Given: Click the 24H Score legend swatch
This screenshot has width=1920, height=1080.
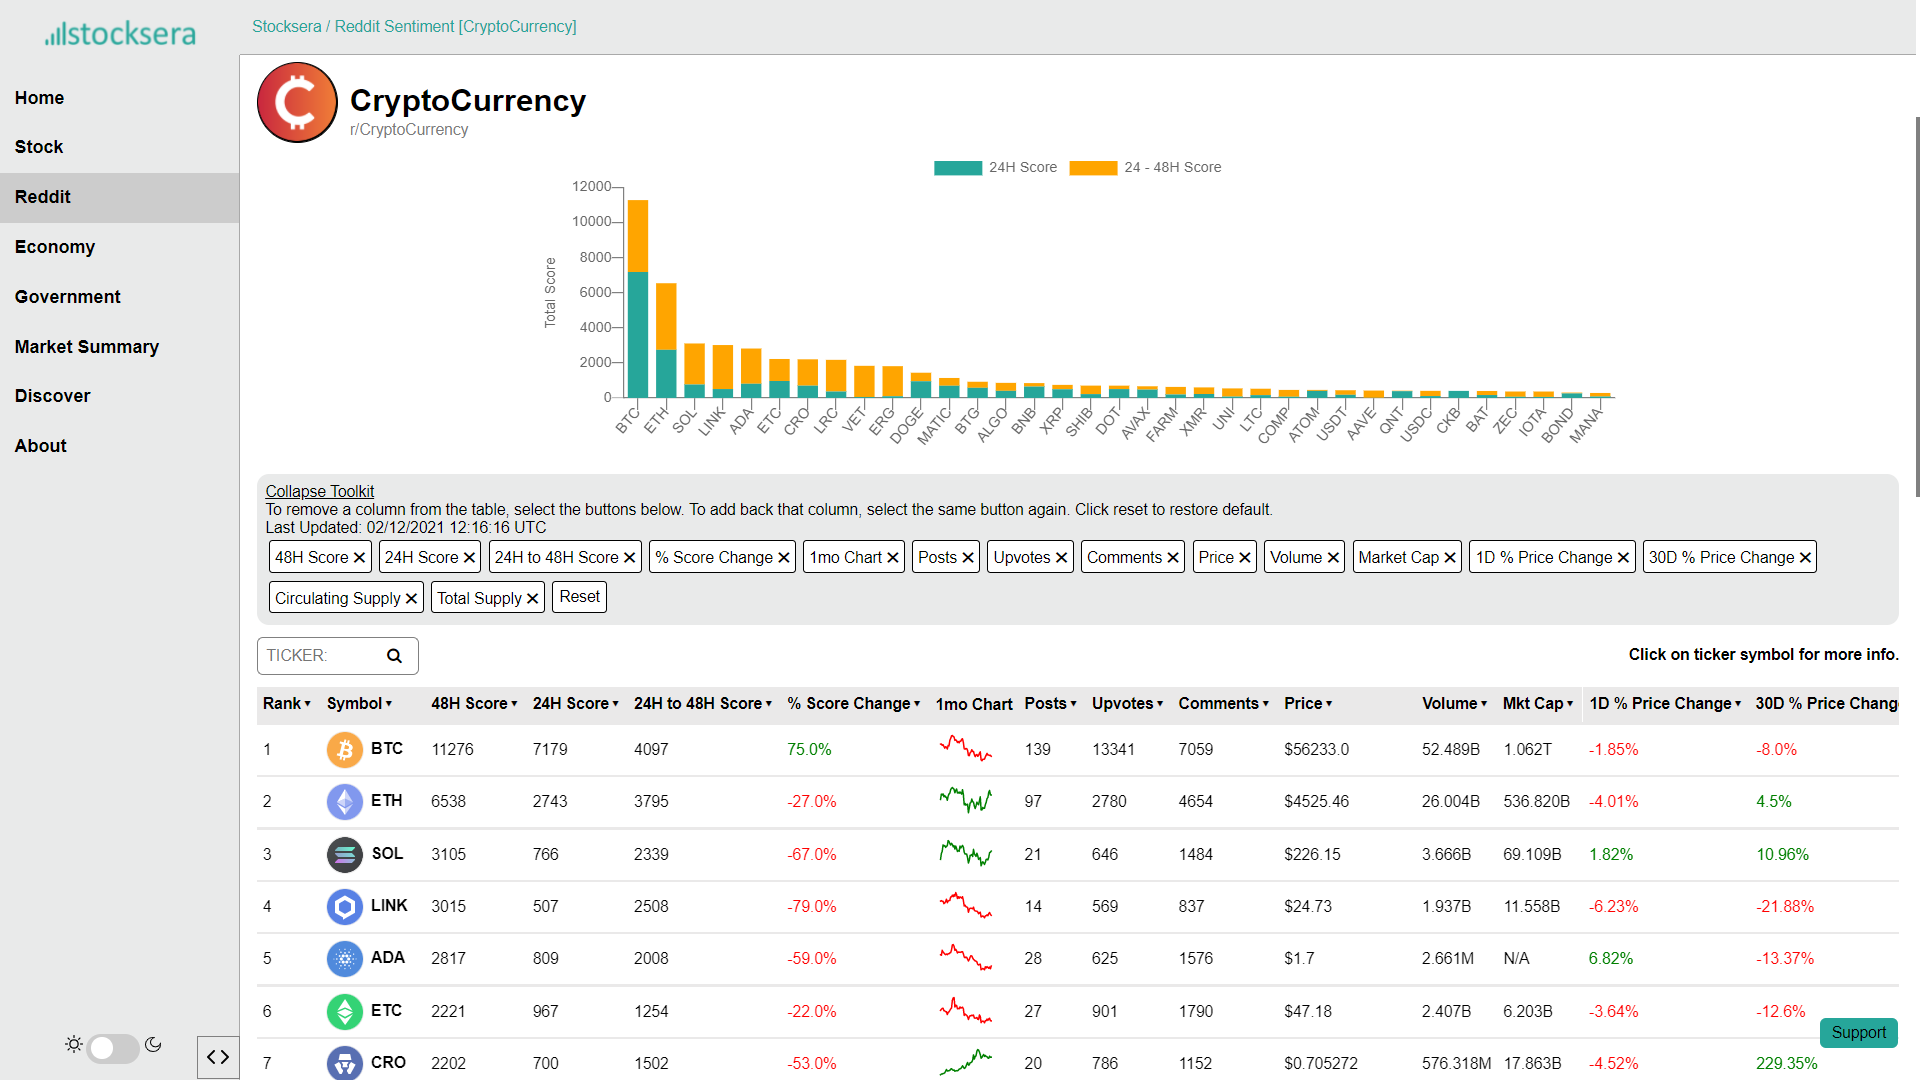Looking at the screenshot, I should 957,168.
